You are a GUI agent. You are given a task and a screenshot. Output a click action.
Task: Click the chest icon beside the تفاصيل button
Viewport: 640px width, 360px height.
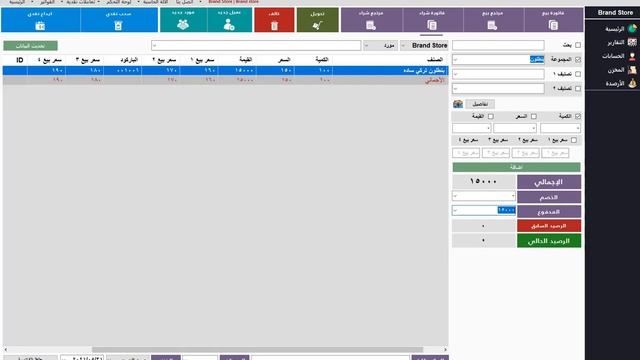458,104
